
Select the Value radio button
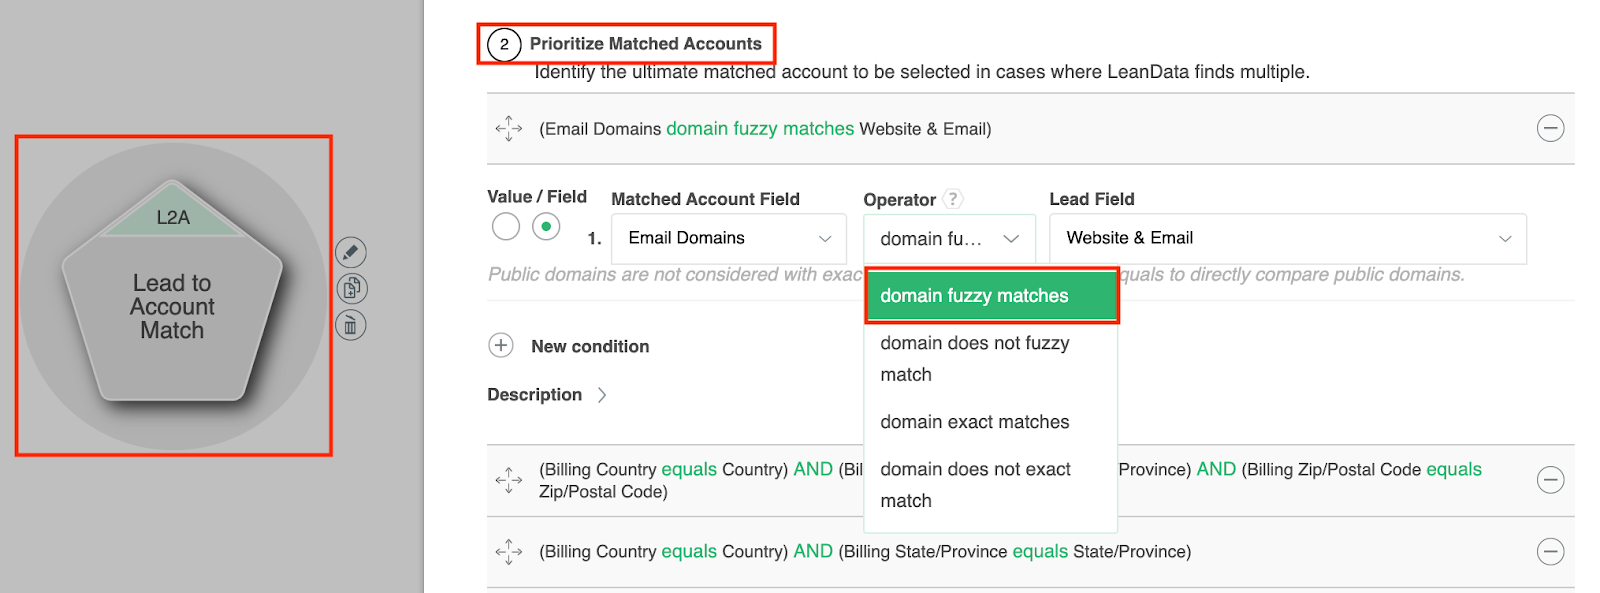tap(506, 227)
